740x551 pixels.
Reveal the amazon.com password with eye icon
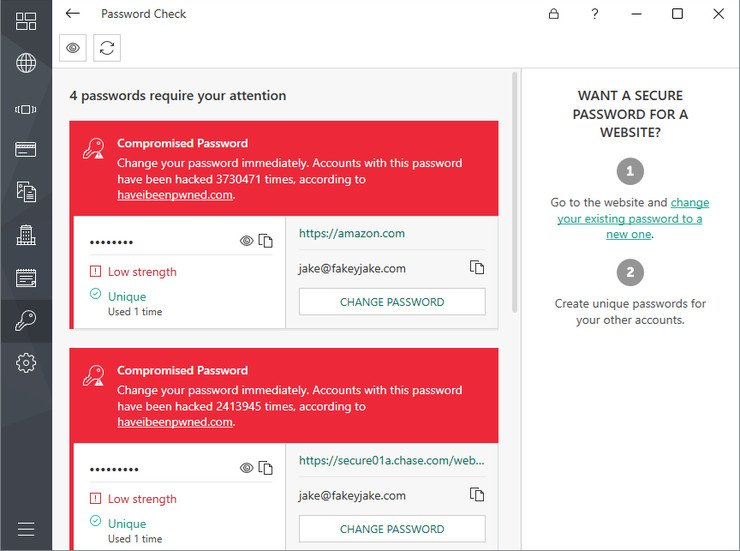tap(246, 241)
